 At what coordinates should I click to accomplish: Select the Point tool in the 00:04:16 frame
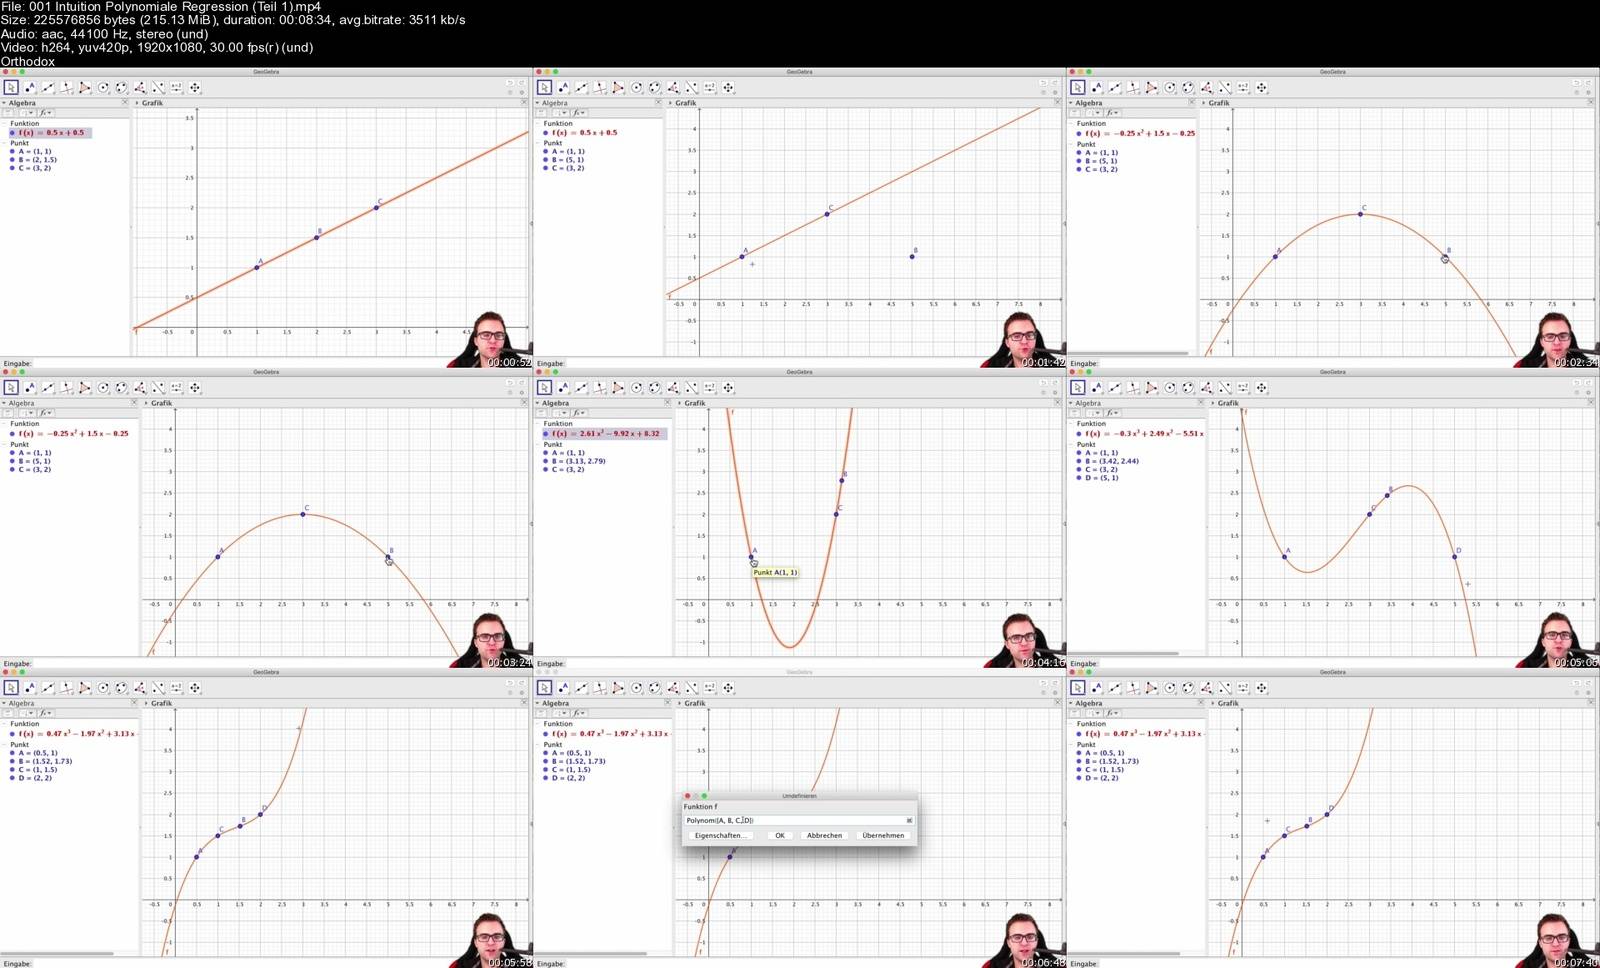tap(563, 388)
